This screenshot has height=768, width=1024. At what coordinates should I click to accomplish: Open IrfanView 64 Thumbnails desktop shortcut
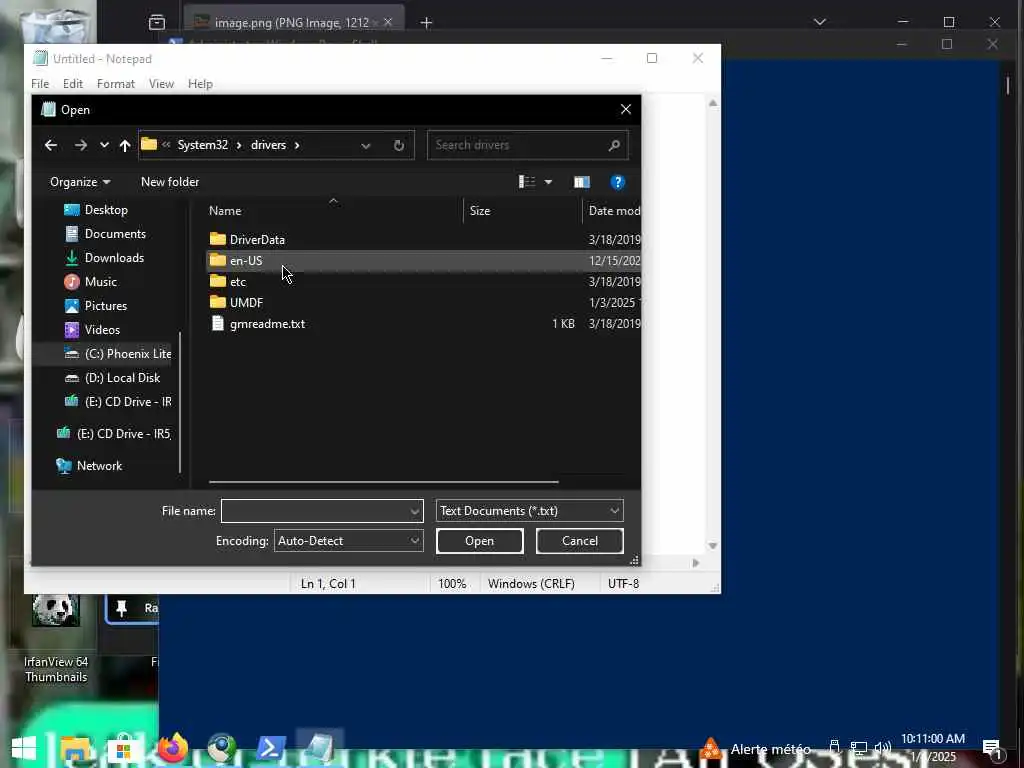[56, 637]
